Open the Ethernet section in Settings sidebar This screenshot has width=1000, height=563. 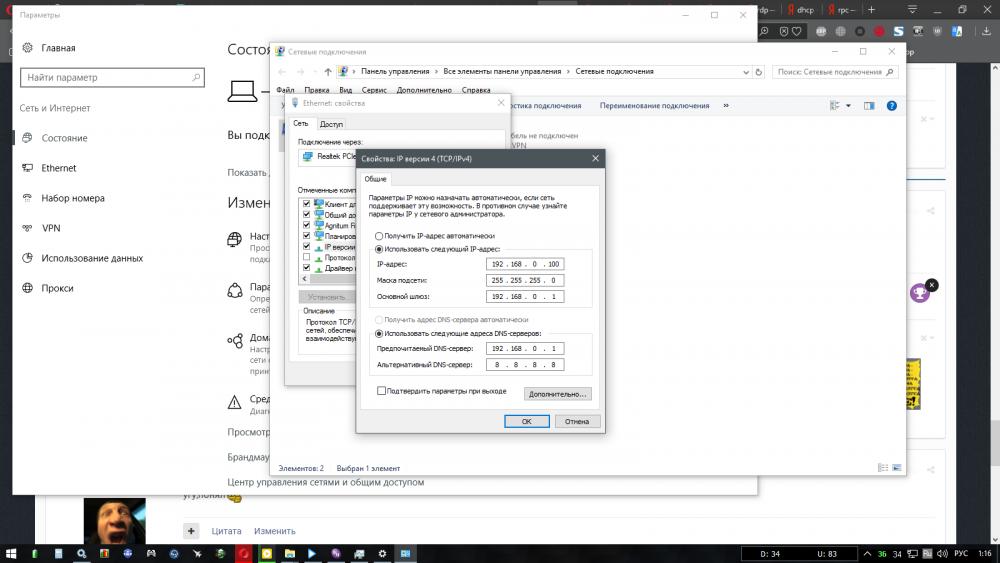pyautogui.click(x=58, y=168)
